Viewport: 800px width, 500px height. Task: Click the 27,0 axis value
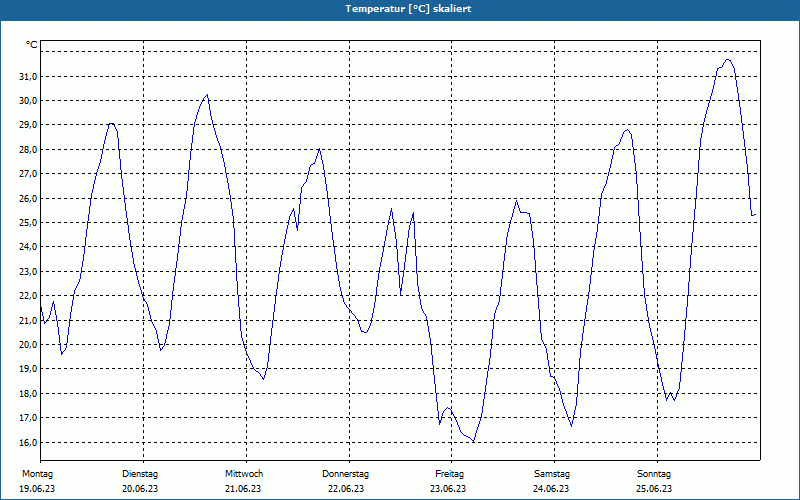(x=28, y=174)
